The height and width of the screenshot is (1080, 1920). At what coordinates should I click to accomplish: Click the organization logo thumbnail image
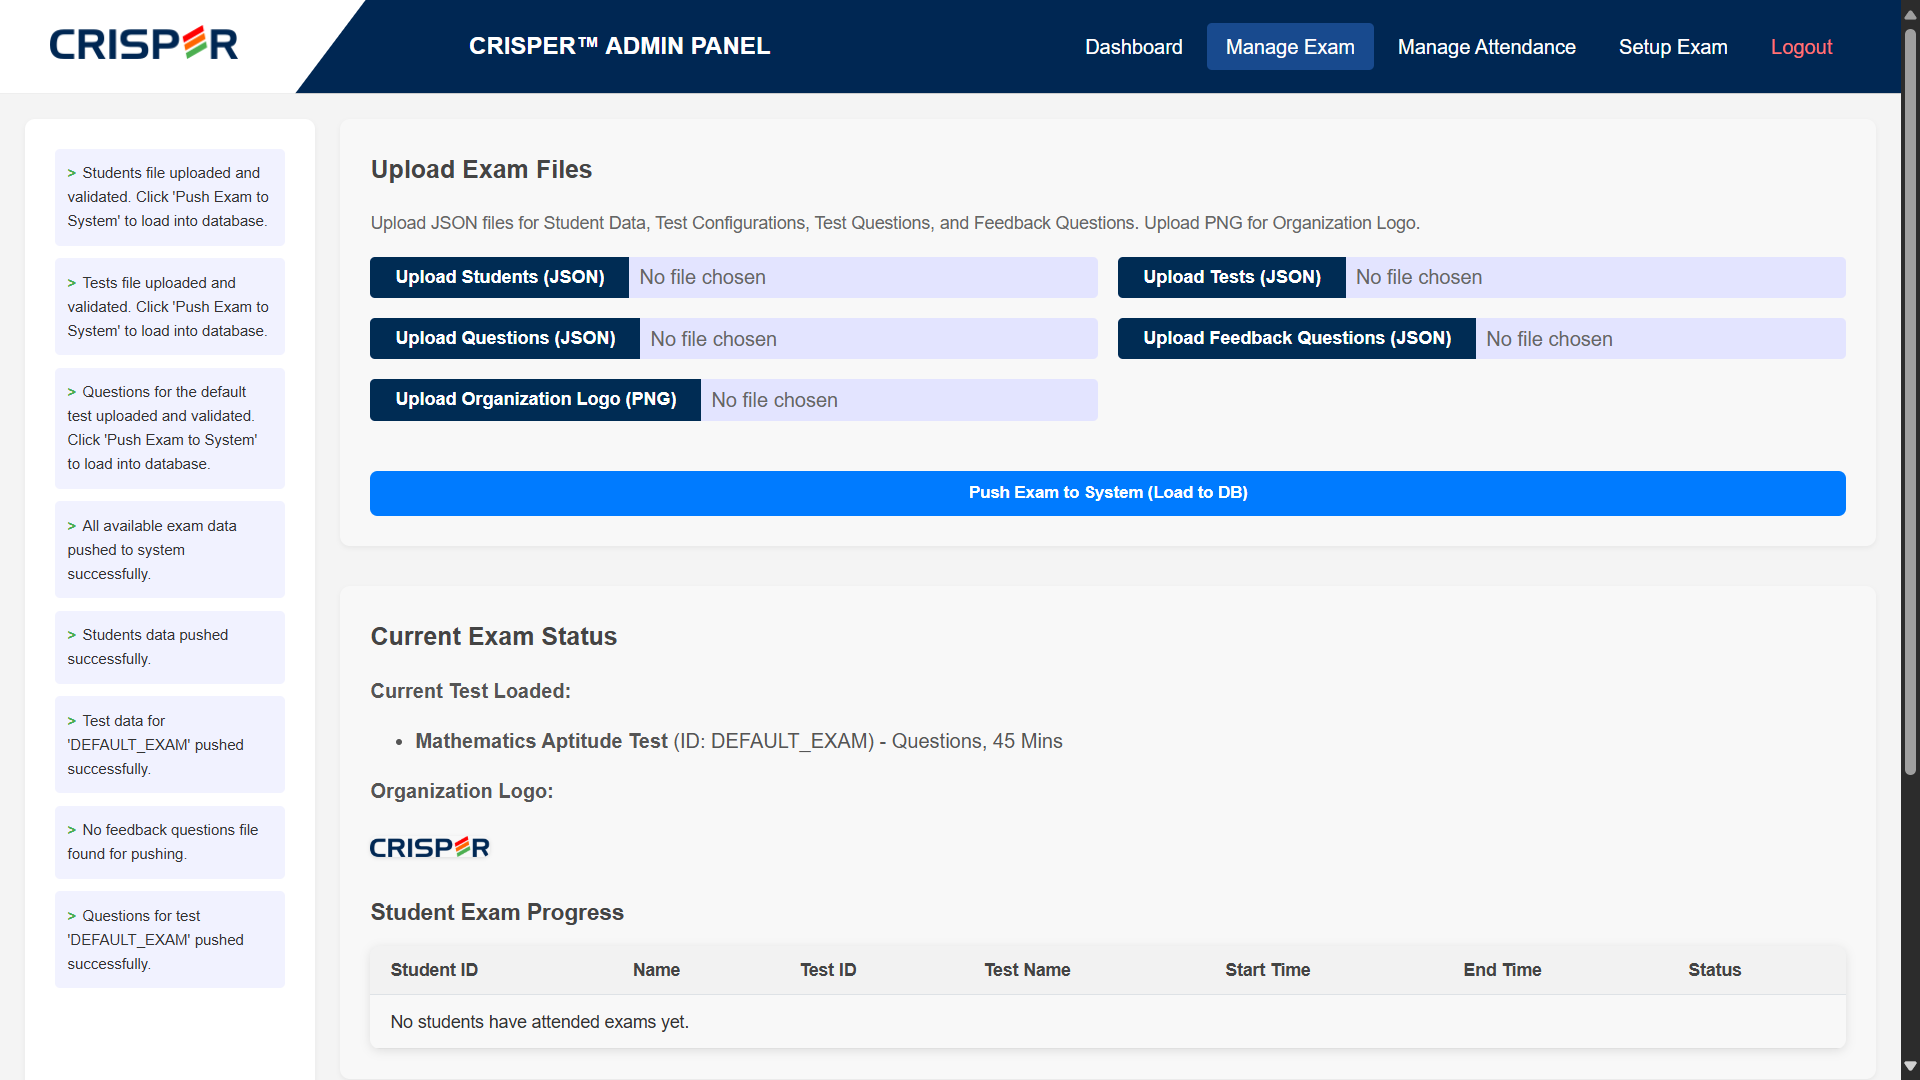click(x=430, y=847)
